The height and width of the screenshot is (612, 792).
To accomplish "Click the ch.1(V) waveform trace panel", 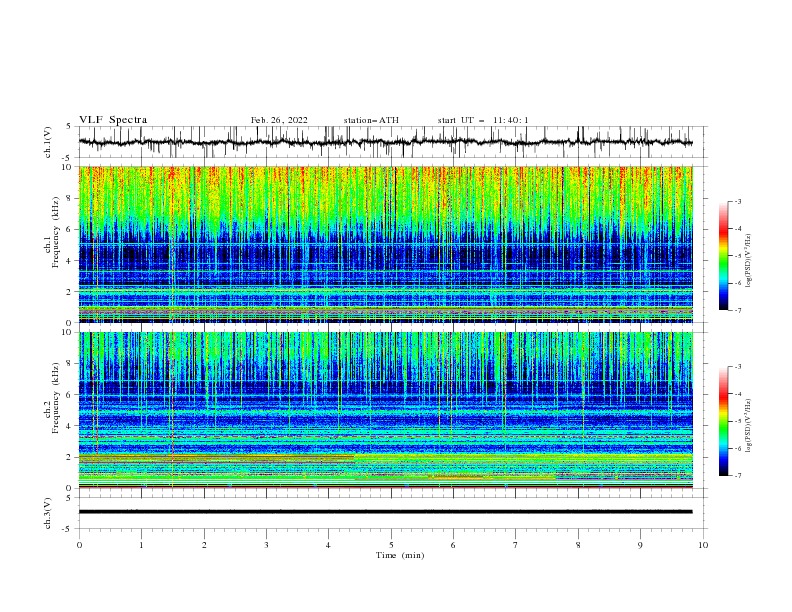I will click(x=393, y=142).
